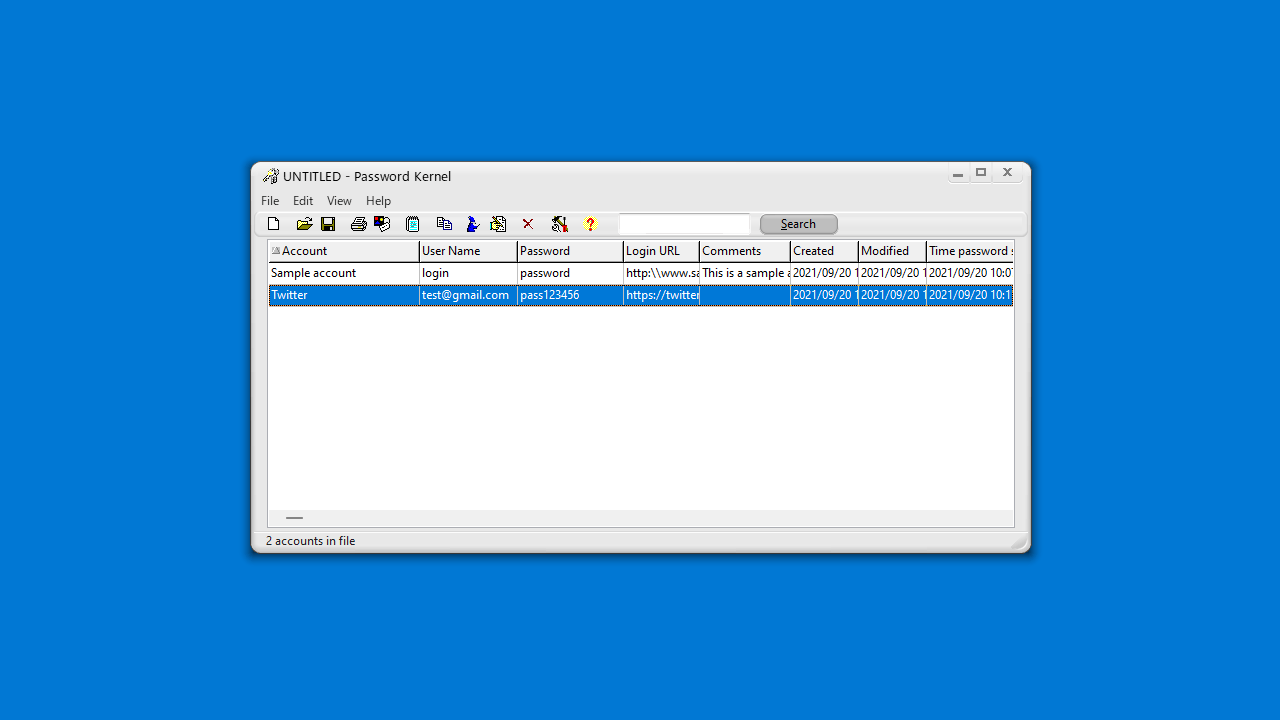The image size is (1280, 720).
Task: Open the Edit menu
Action: [x=303, y=201]
